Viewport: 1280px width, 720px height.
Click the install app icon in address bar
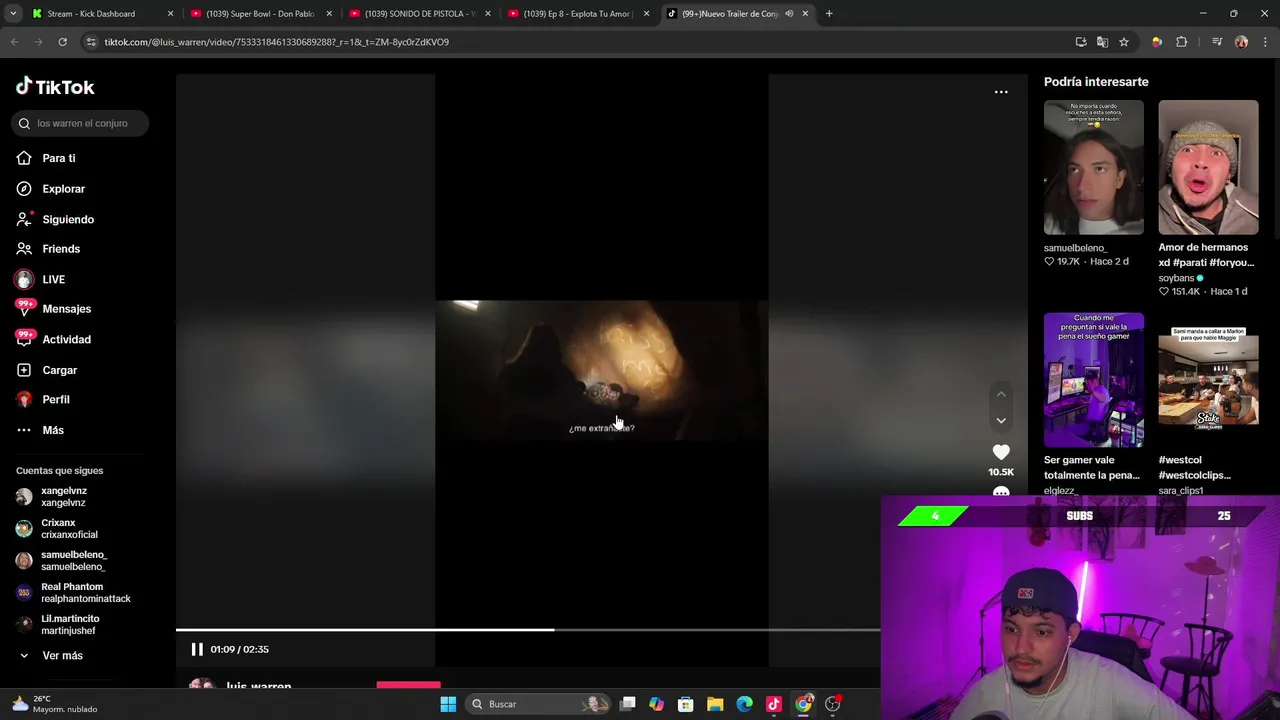click(1081, 42)
